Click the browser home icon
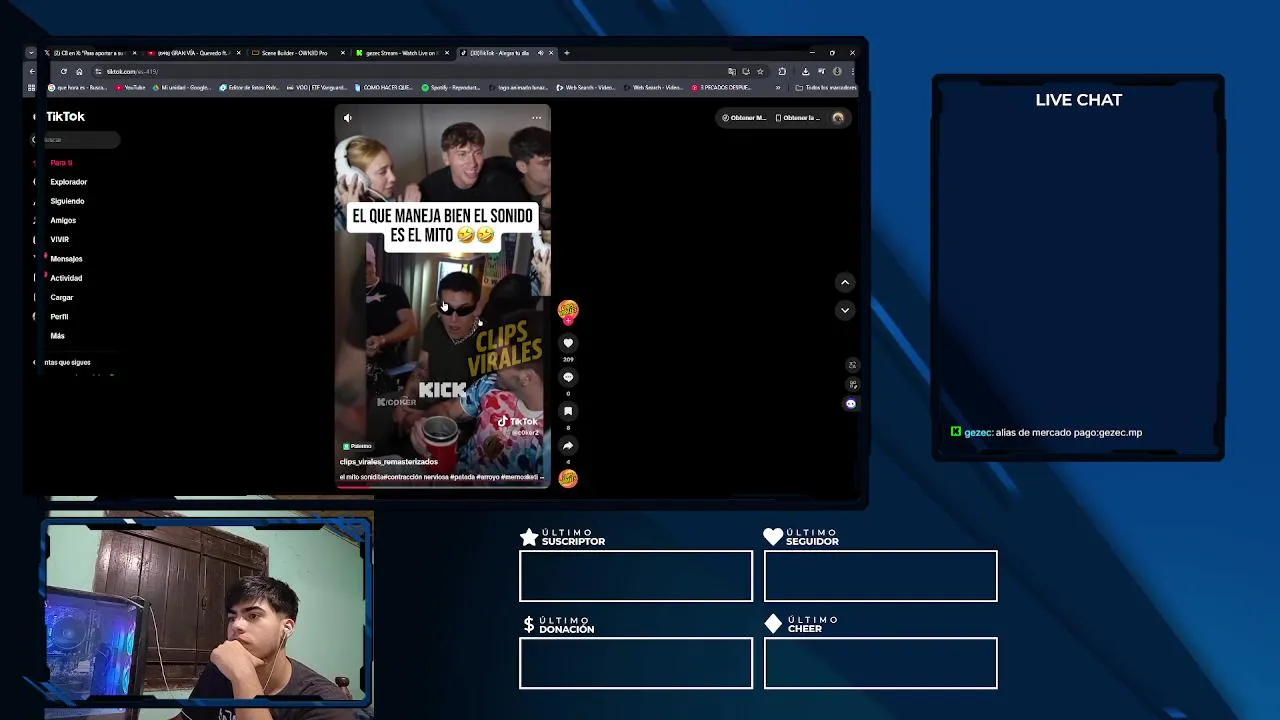Viewport: 1280px width, 720px height. coord(79,72)
